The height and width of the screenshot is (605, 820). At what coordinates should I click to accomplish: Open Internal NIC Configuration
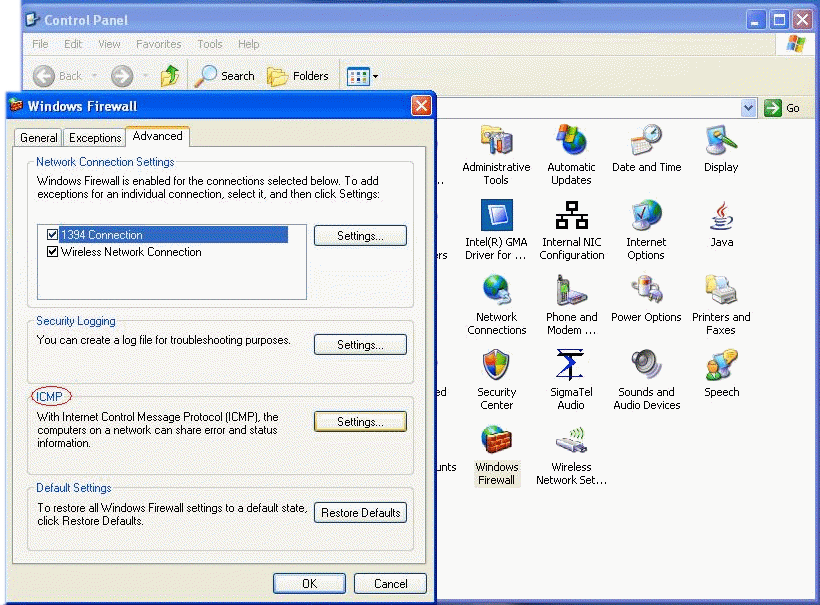[571, 230]
